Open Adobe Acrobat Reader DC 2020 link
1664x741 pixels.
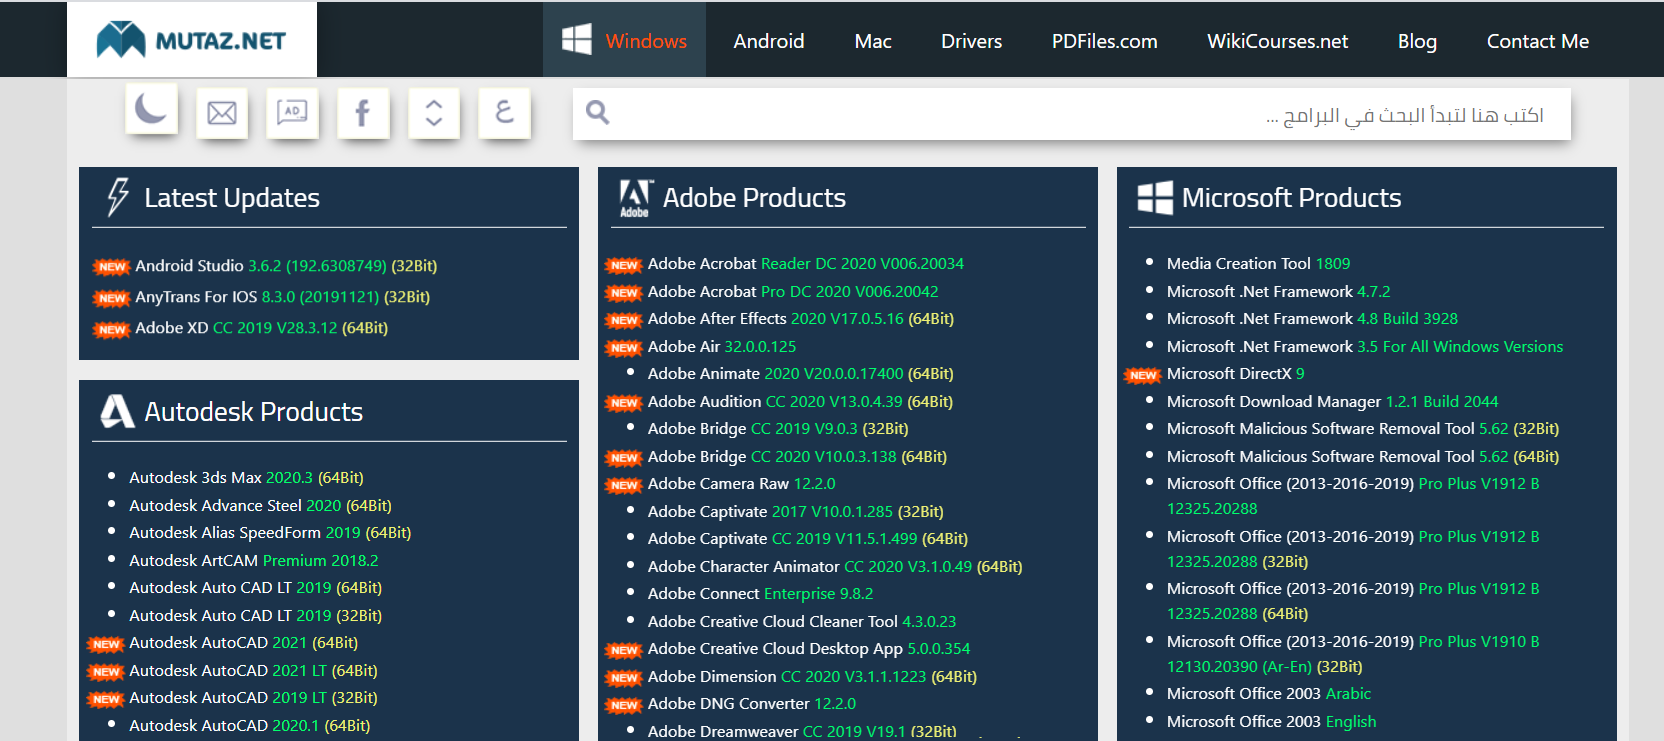pyautogui.click(x=806, y=264)
